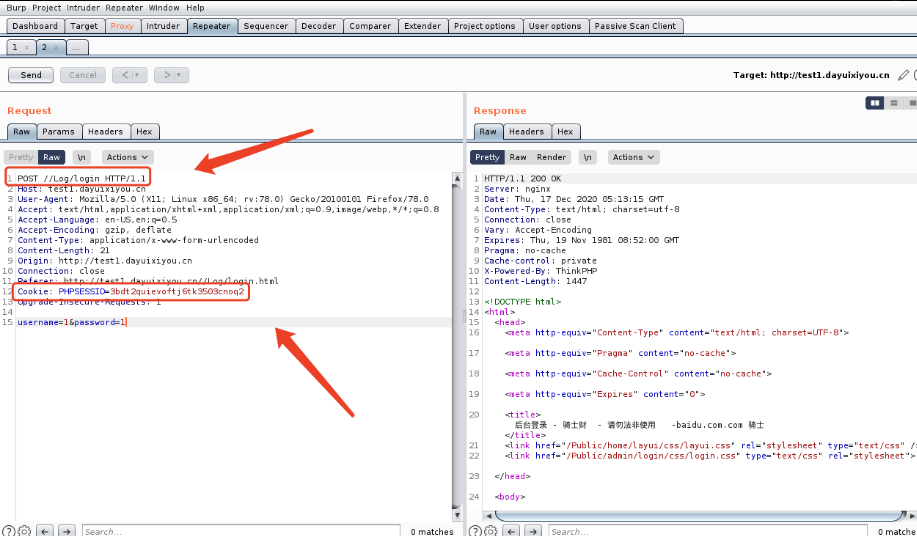Switch to the Project options tab

tap(484, 26)
